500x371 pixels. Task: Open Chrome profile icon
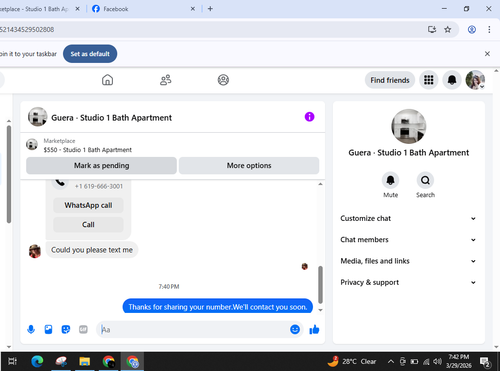tap(472, 30)
